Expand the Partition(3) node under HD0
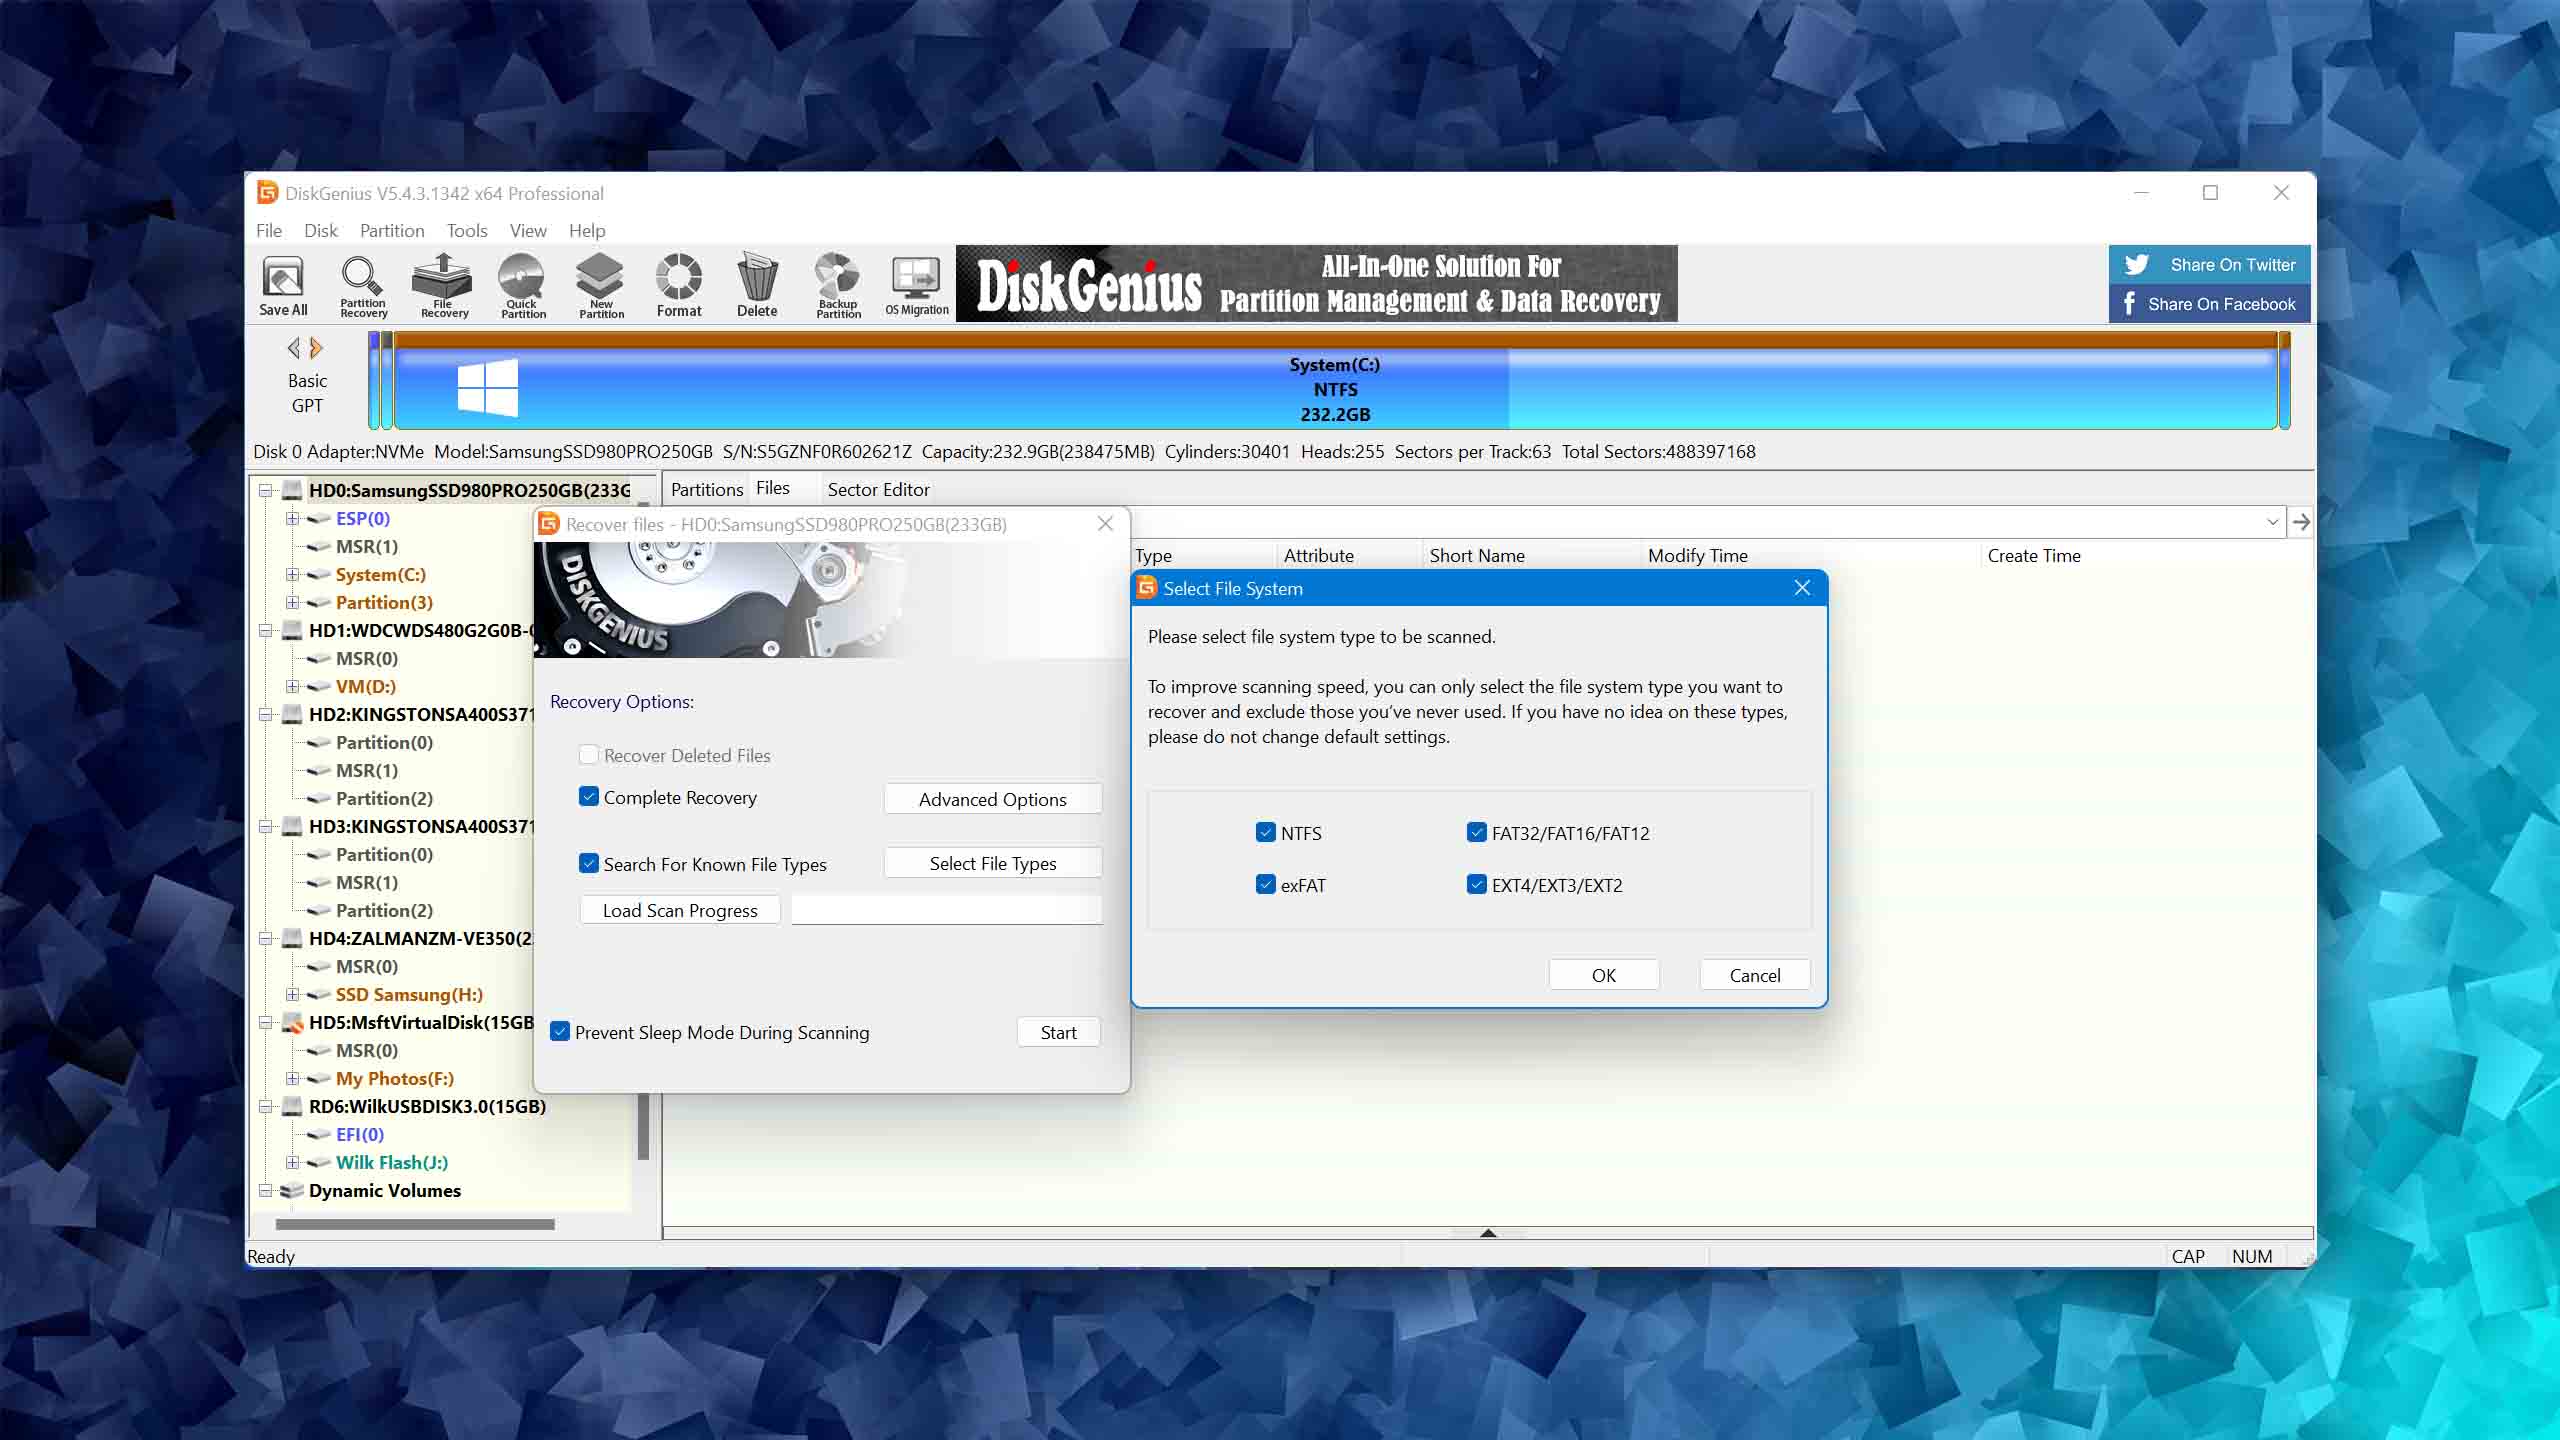The height and width of the screenshot is (1440, 2560). (x=293, y=602)
